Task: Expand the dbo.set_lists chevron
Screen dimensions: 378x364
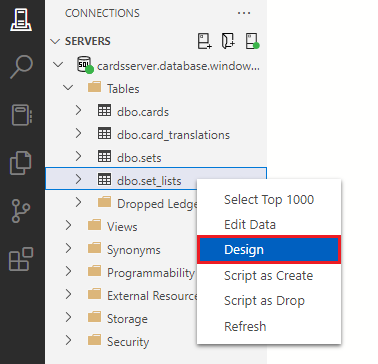Action: tap(78, 180)
